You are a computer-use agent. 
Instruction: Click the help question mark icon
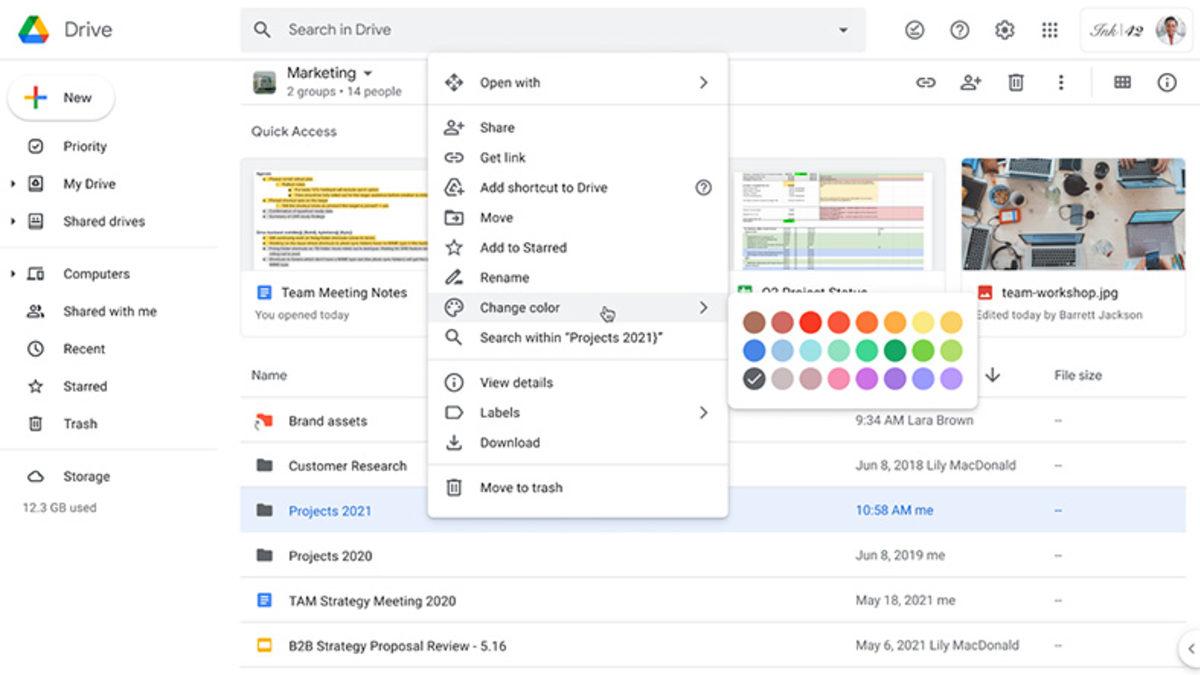tap(959, 29)
